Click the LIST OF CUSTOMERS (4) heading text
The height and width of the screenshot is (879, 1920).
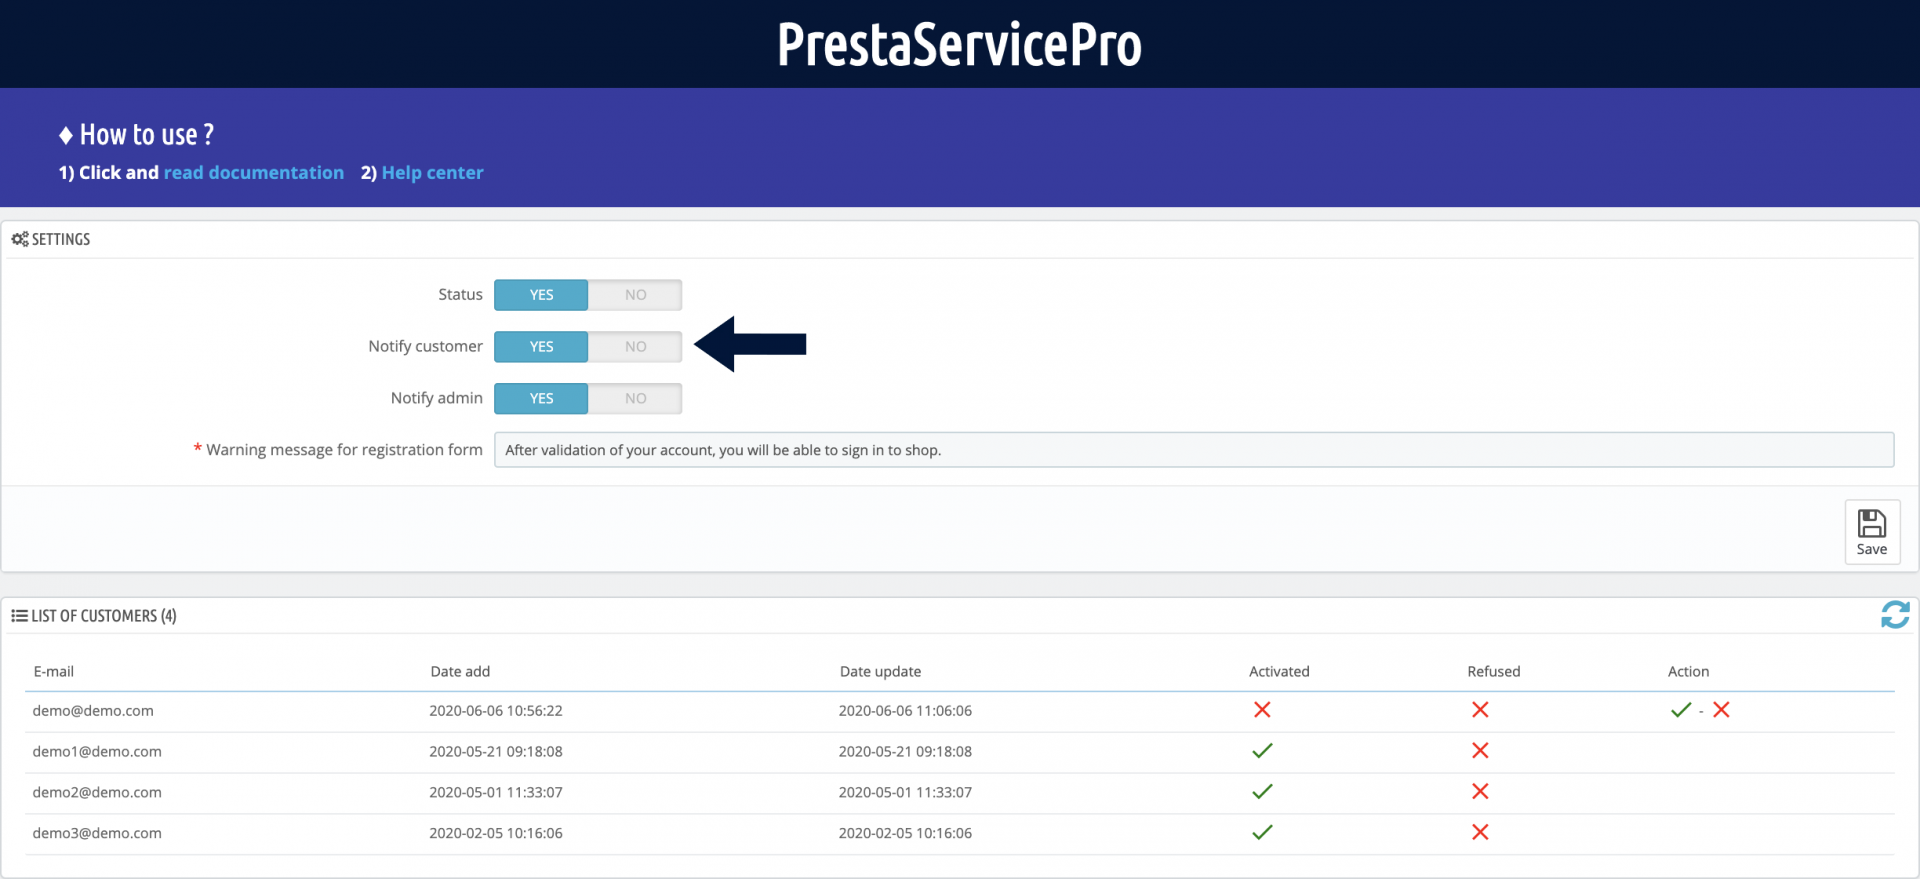coord(104,616)
